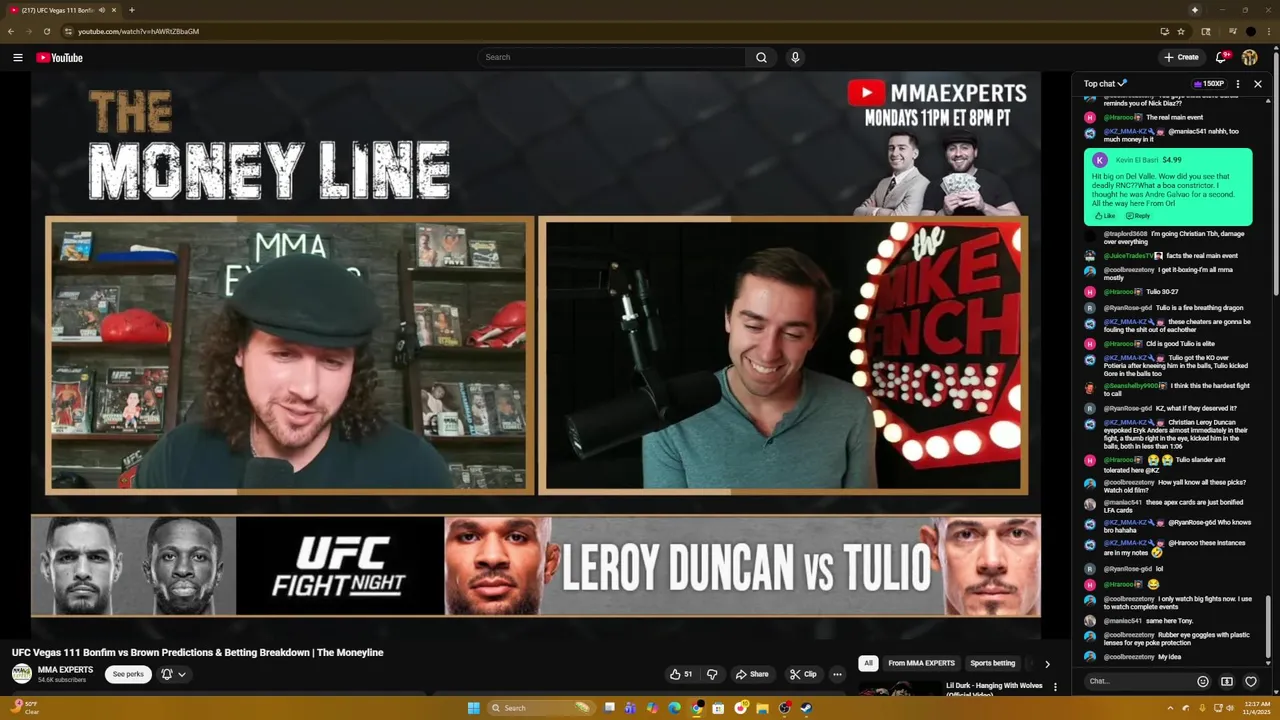Open MMA EXPERTS channel avatar
Screen dimensions: 1280x720
click(22, 674)
